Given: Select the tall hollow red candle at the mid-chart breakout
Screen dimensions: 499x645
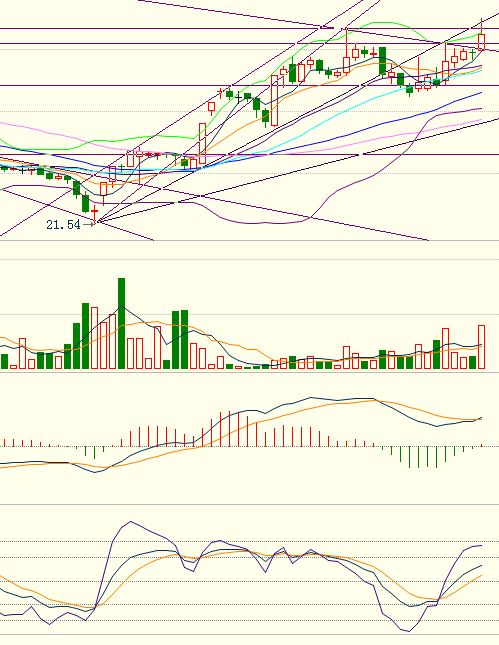Looking at the screenshot, I should click(274, 101).
